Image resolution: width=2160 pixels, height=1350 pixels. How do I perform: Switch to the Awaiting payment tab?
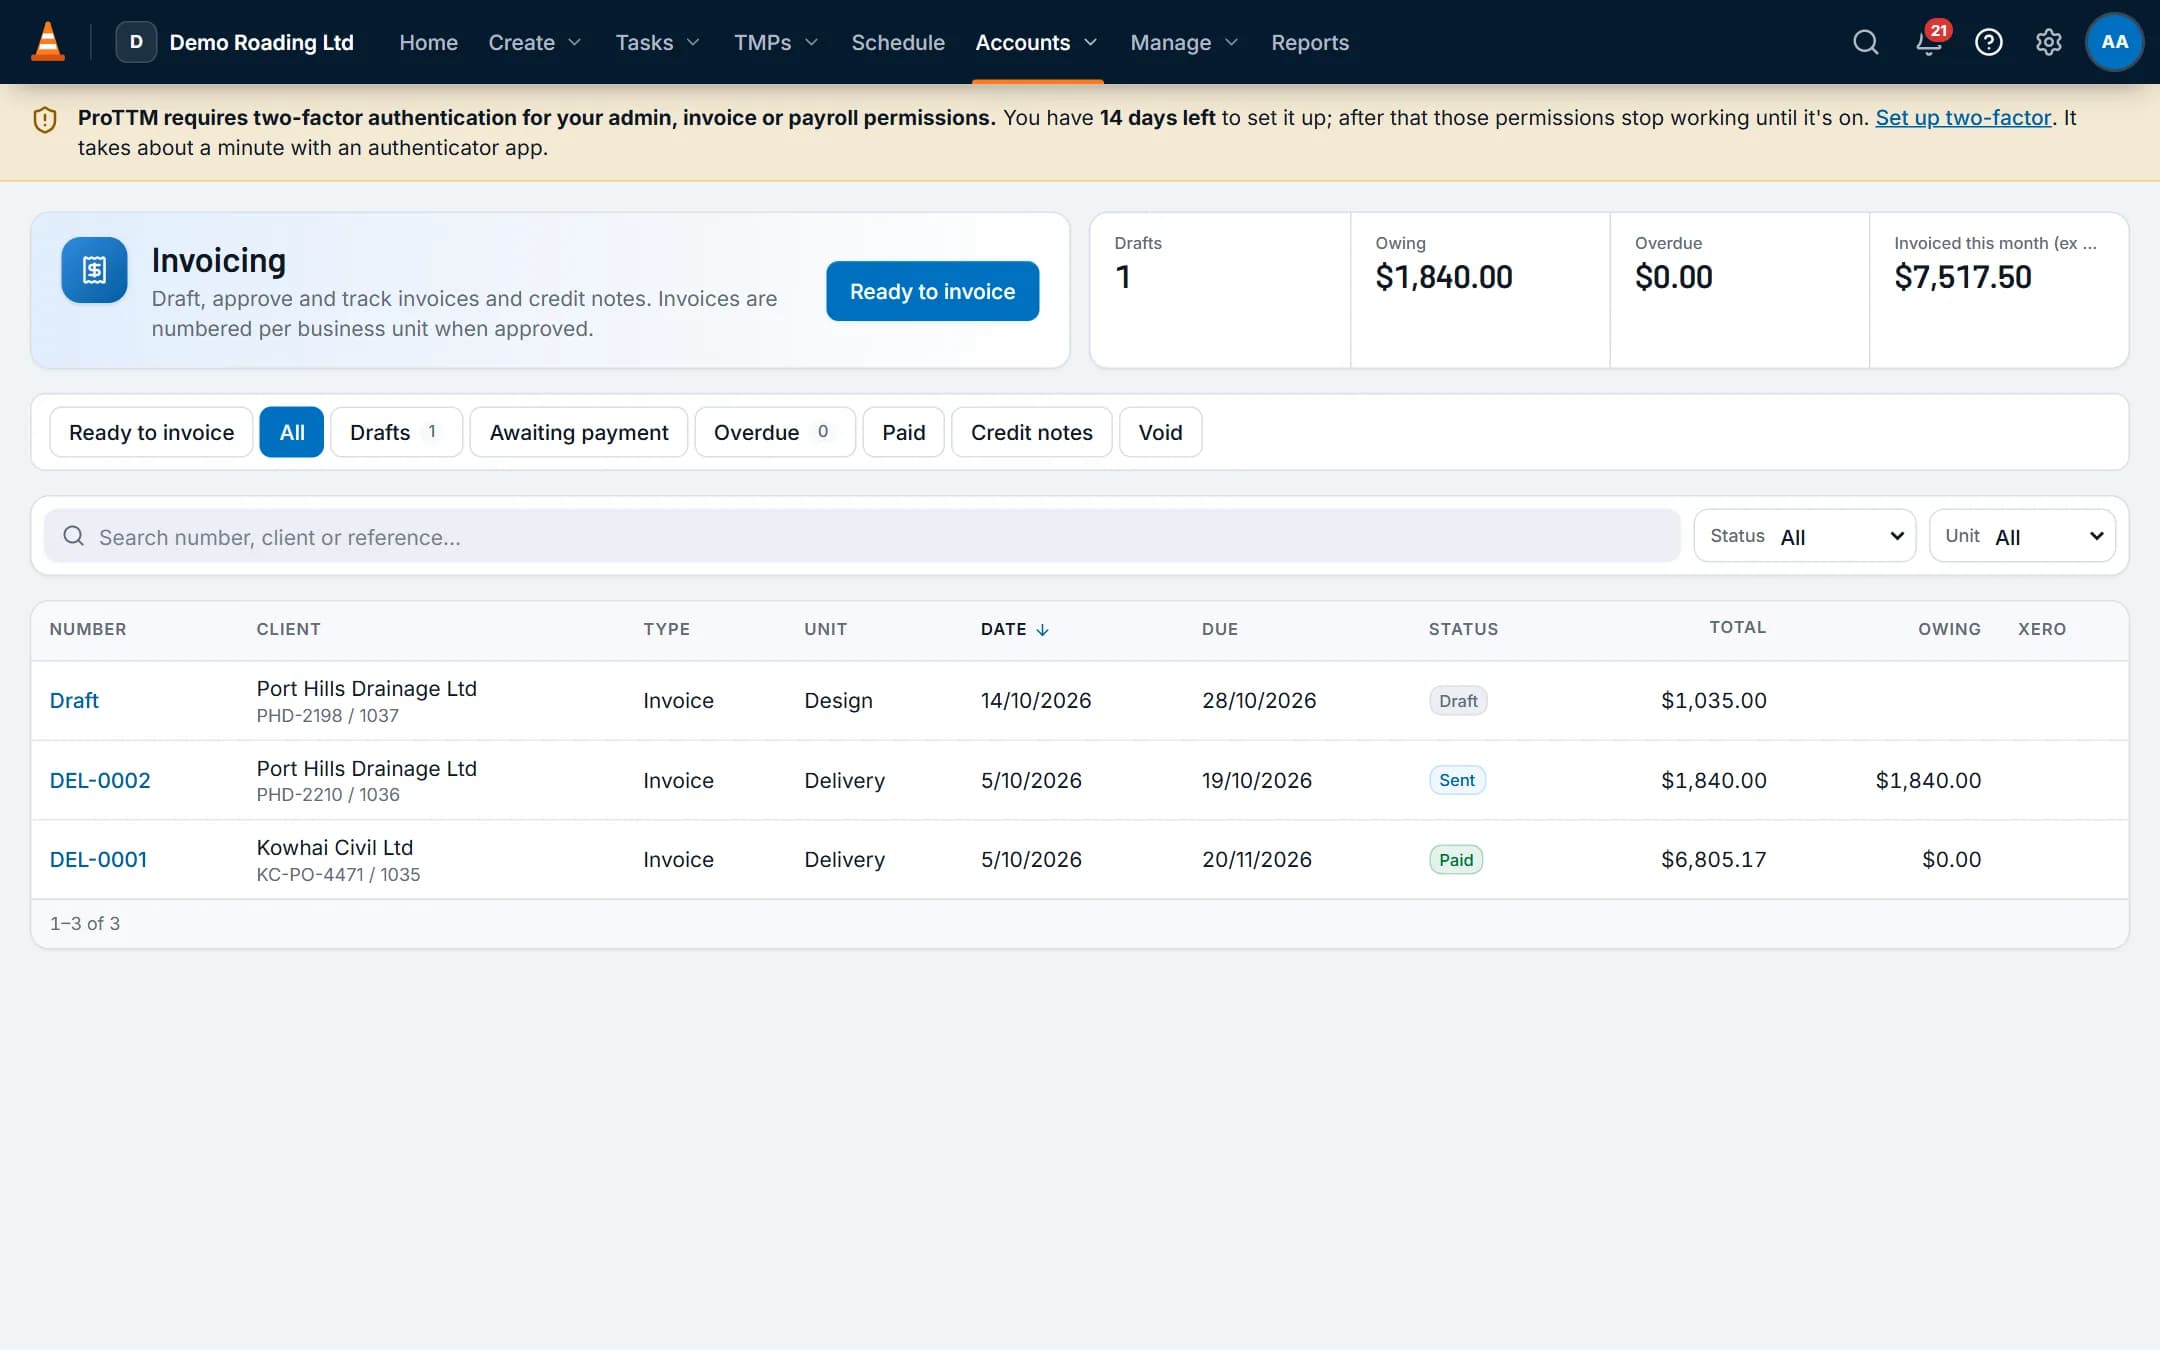coord(579,432)
